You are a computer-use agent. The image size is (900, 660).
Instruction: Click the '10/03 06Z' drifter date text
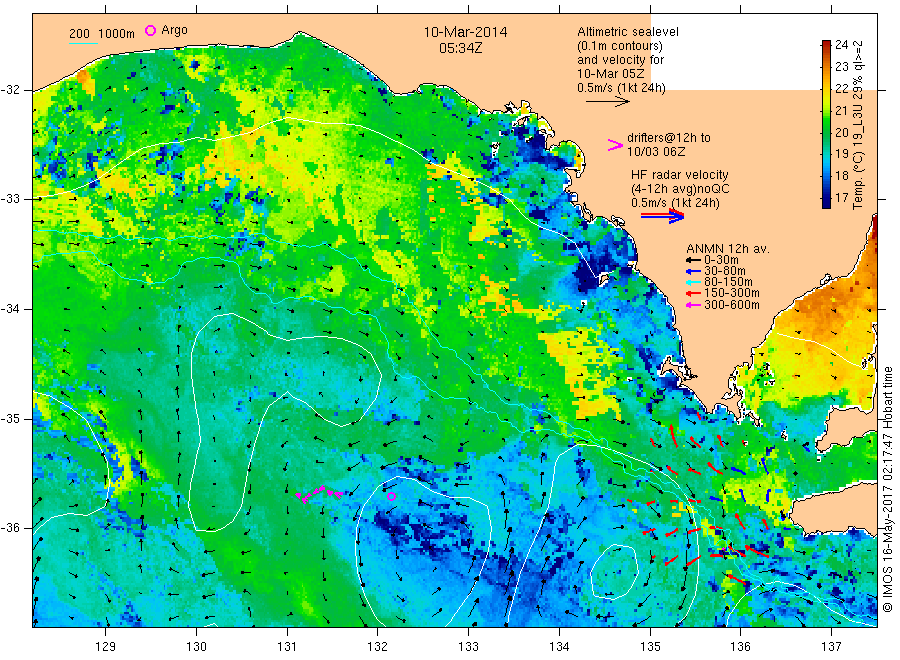pos(656,152)
